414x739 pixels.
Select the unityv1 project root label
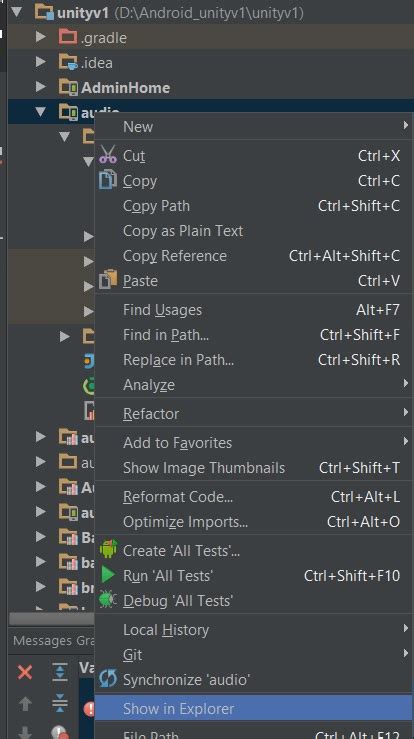coord(83,13)
